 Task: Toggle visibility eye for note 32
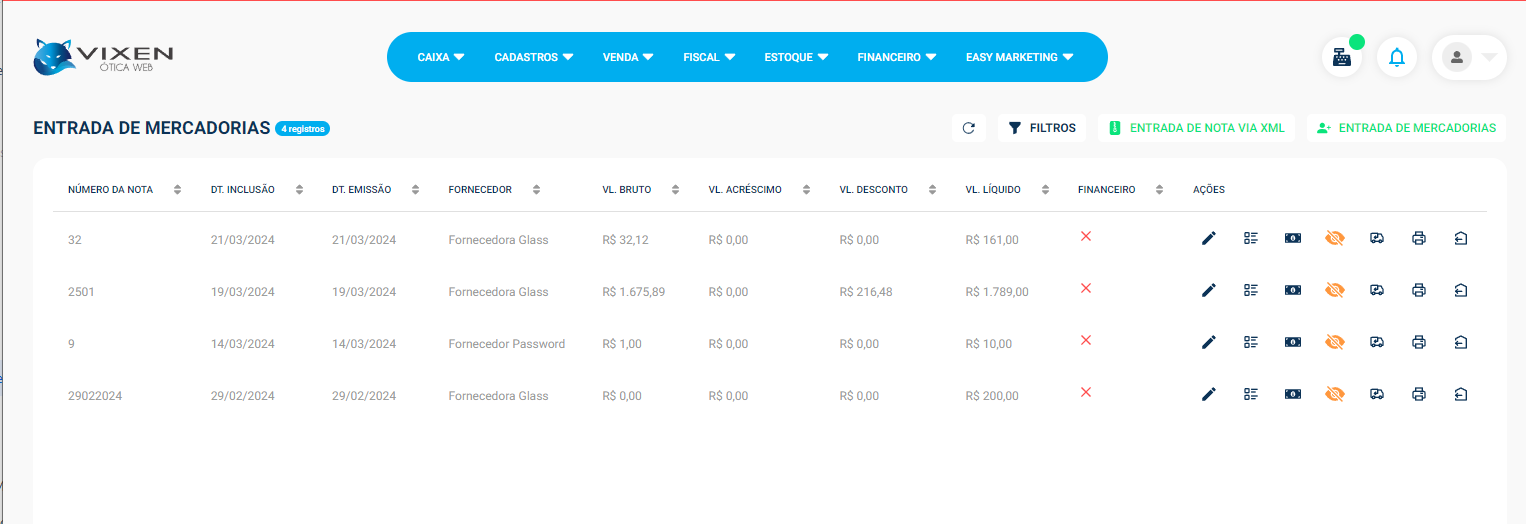[x=1334, y=238]
